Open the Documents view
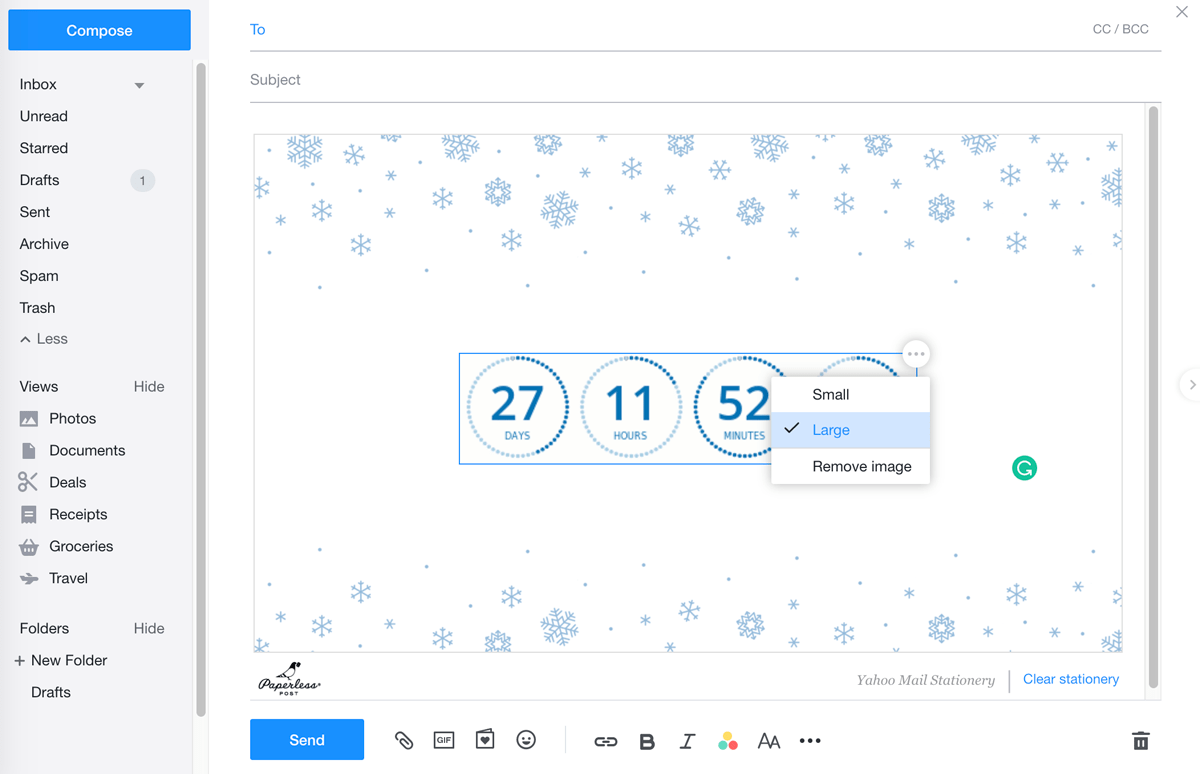Viewport: 1200px width, 774px height. click(x=87, y=450)
